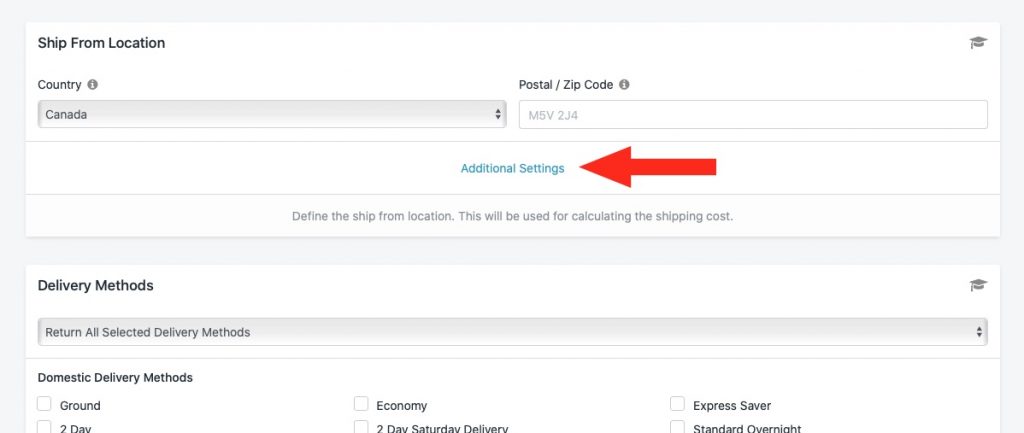Click the arrows on the Country select box
This screenshot has width=1024, height=433.
point(498,114)
